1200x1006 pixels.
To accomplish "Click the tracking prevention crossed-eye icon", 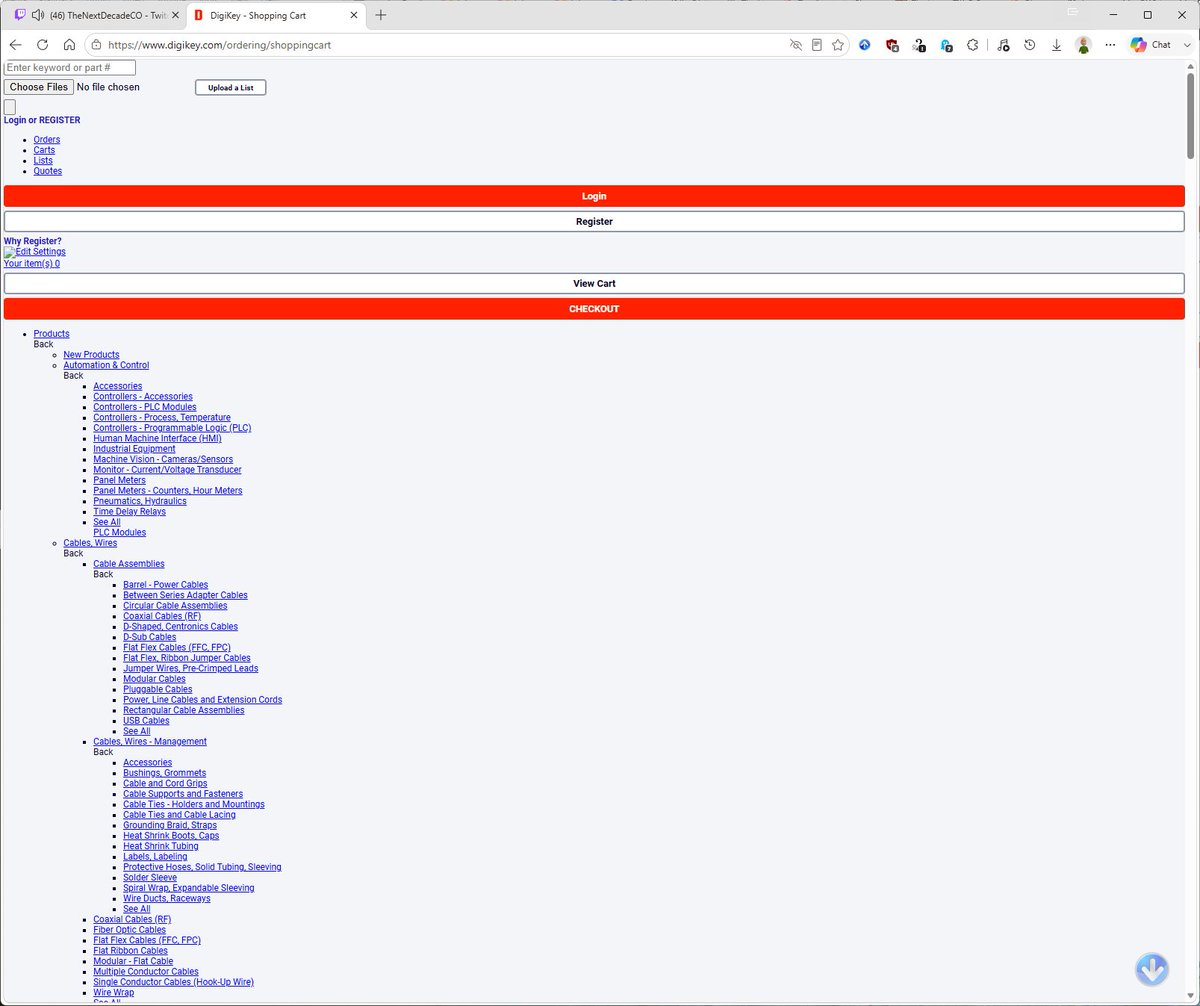I will pos(796,45).
